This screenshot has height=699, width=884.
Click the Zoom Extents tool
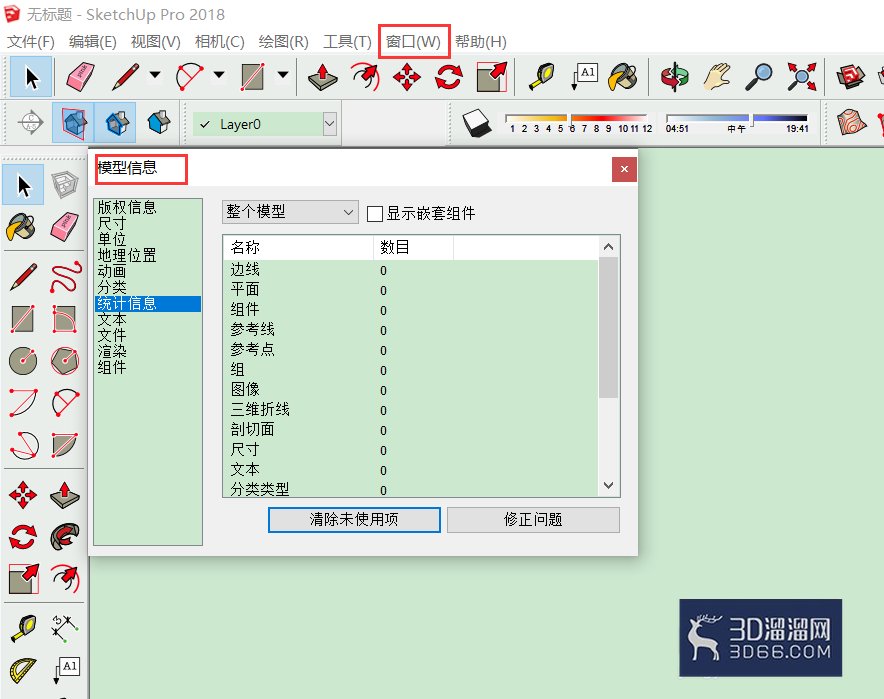pyautogui.click(x=802, y=77)
